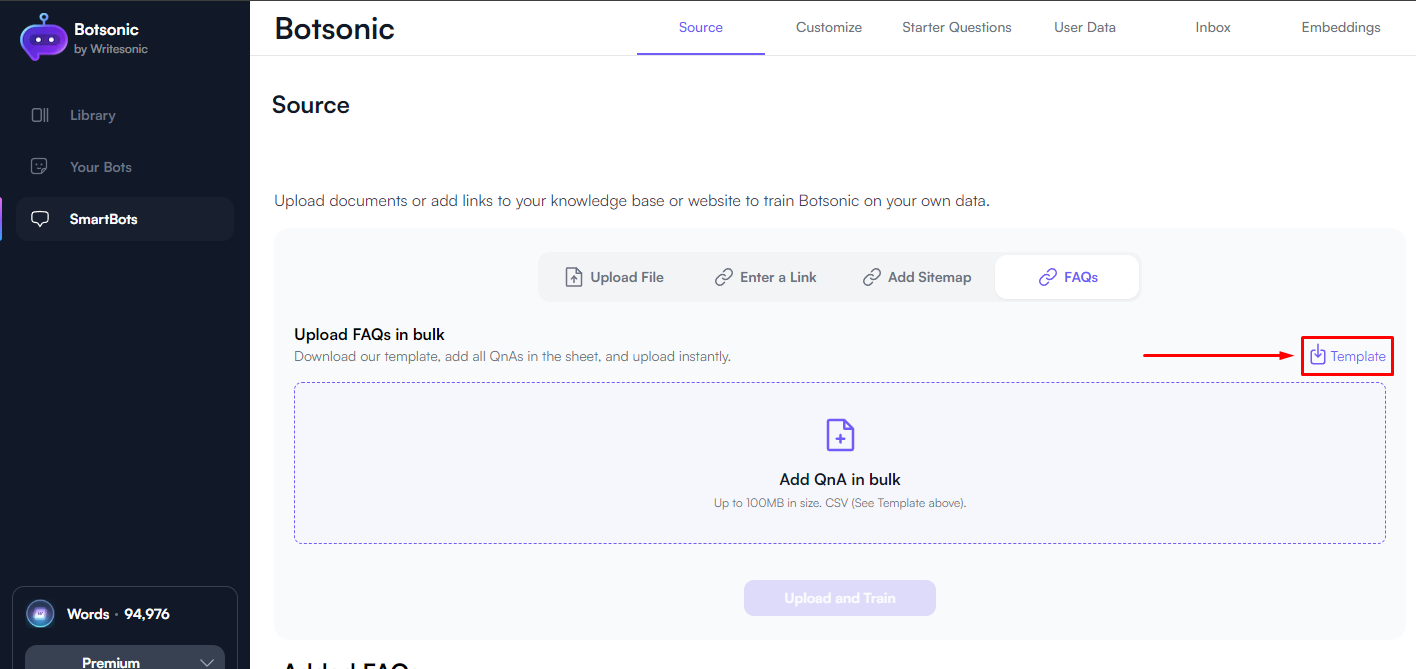Viewport: 1416px width, 669px height.
Task: Open the Source tab
Action: (x=701, y=27)
